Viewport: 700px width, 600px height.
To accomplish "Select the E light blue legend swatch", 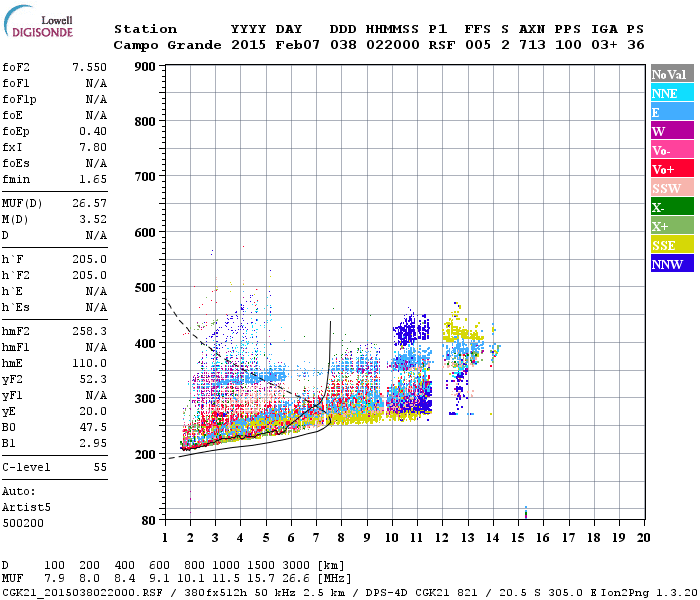I will [672, 112].
